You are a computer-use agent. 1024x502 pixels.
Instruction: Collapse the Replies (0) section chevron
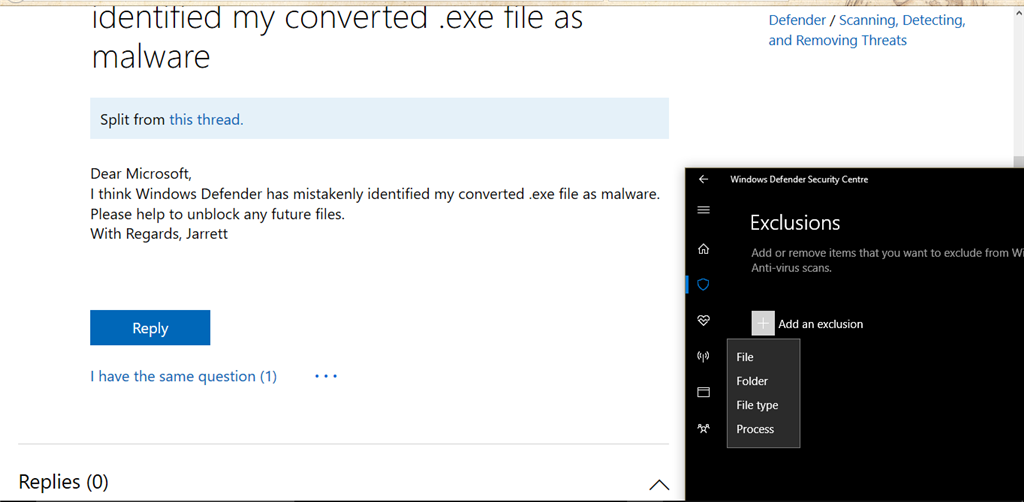coord(659,484)
